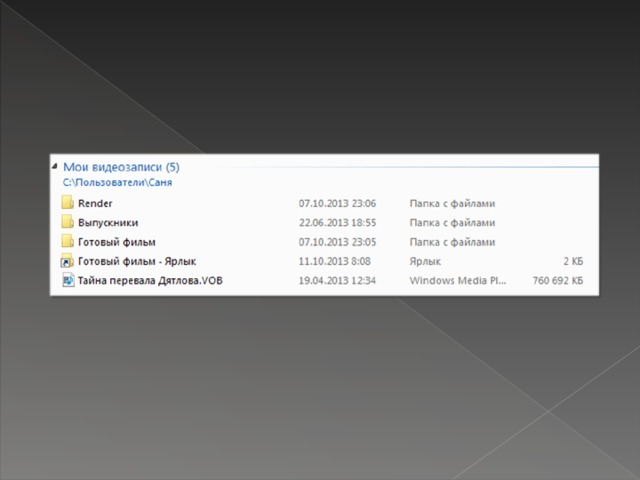This screenshot has width=640, height=480.
Task: Click the type Ярлык in shortcut row
Action: [425, 261]
